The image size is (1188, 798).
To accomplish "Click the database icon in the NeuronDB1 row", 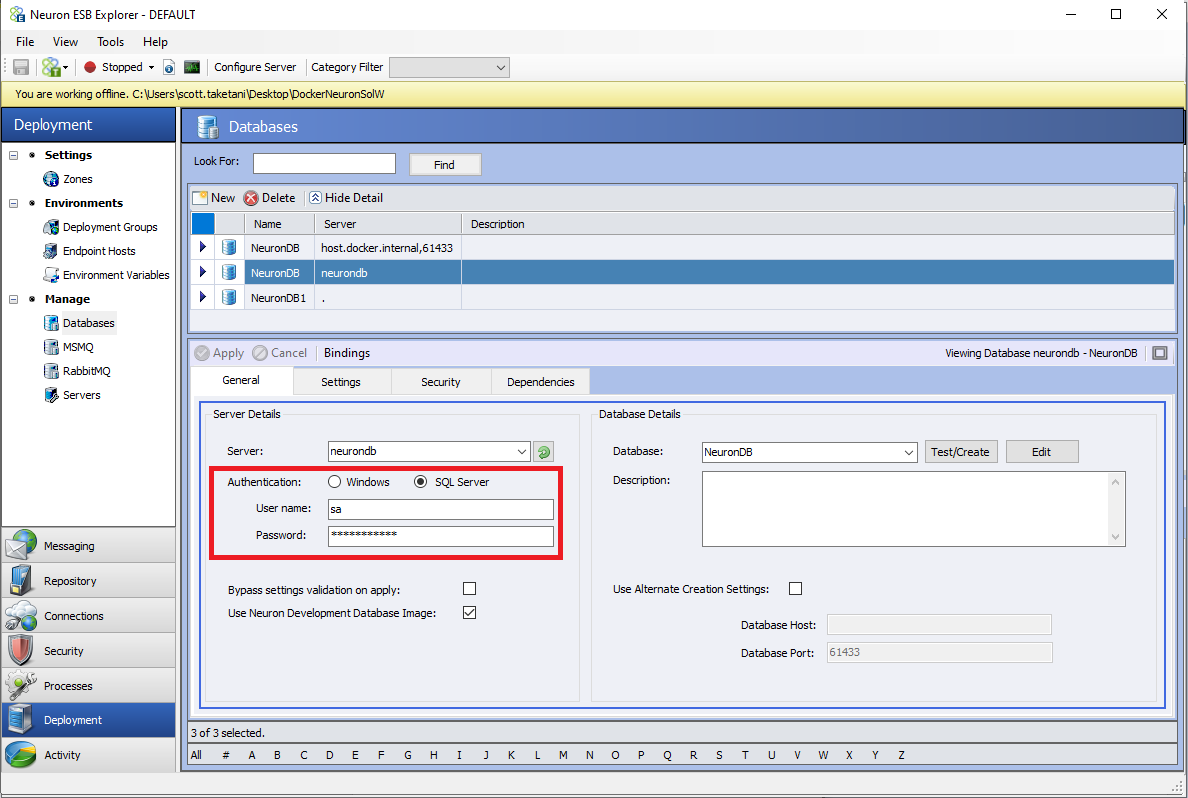I will tap(229, 297).
